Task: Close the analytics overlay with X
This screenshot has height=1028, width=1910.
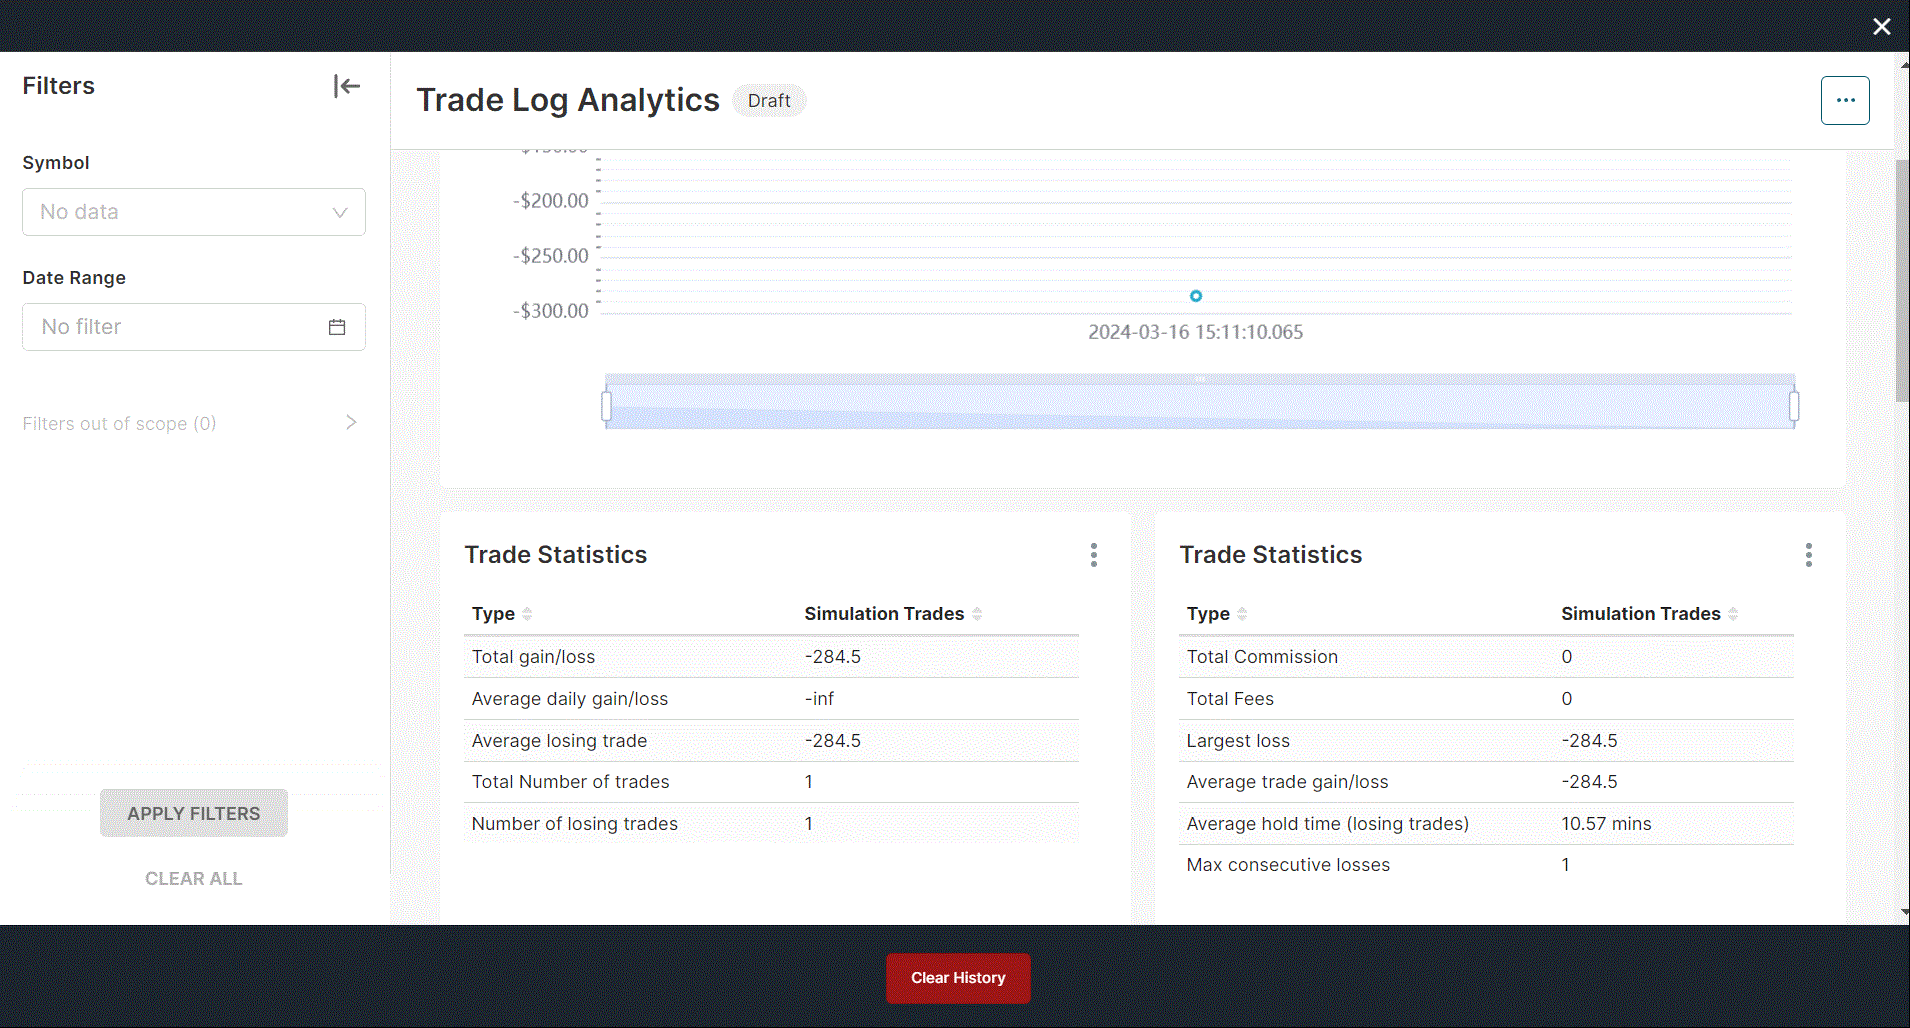Action: pos(1881,27)
